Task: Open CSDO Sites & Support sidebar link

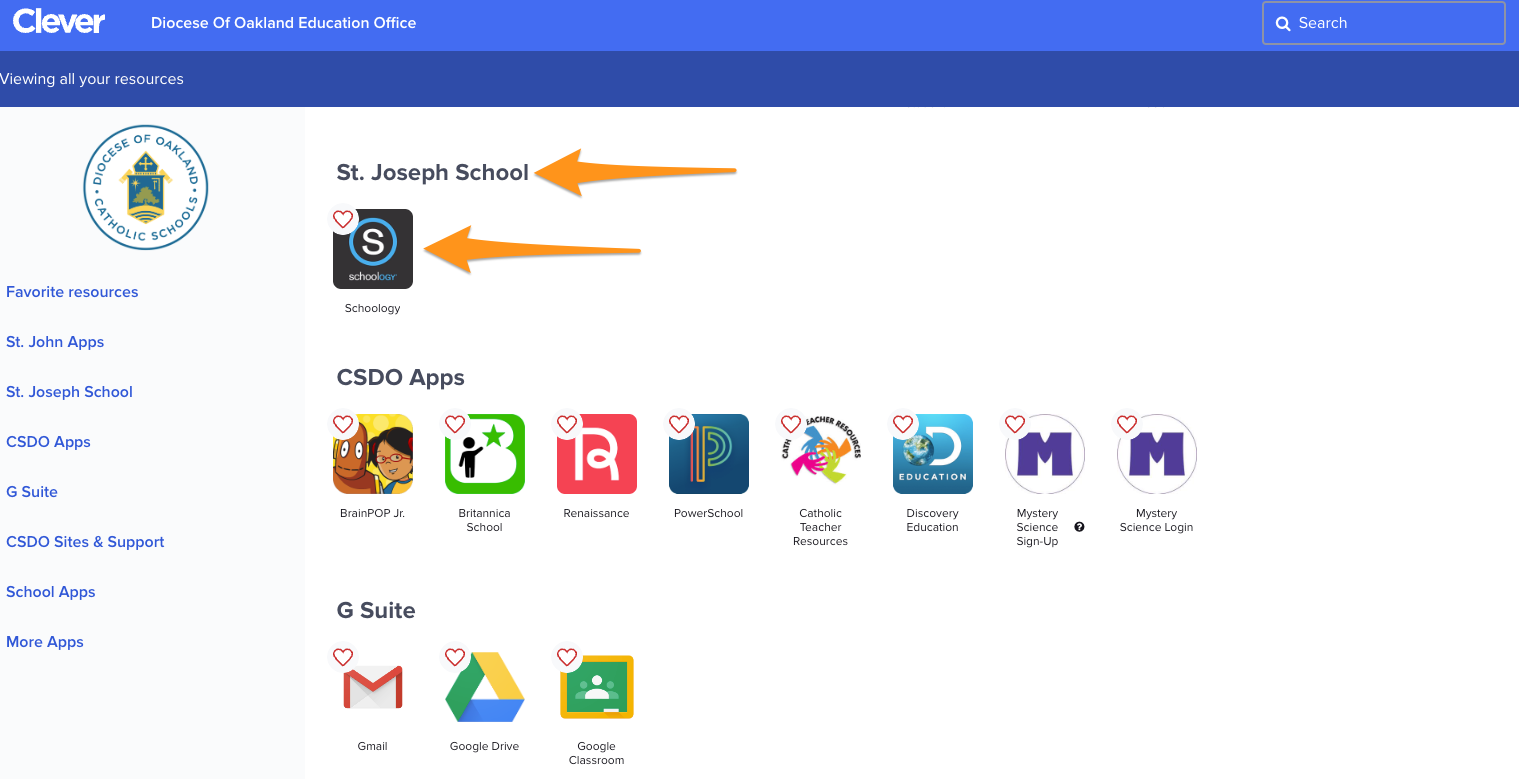Action: (x=85, y=542)
